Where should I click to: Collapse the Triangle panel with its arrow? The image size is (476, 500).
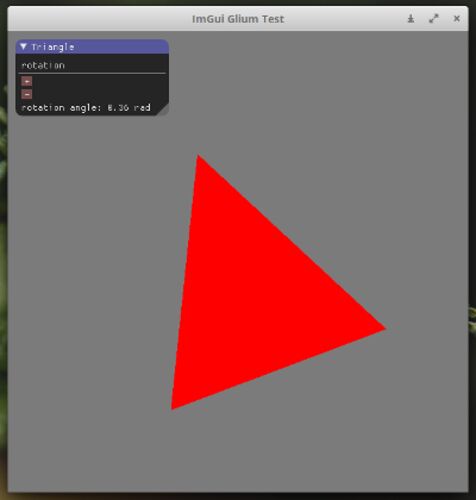click(x=23, y=47)
